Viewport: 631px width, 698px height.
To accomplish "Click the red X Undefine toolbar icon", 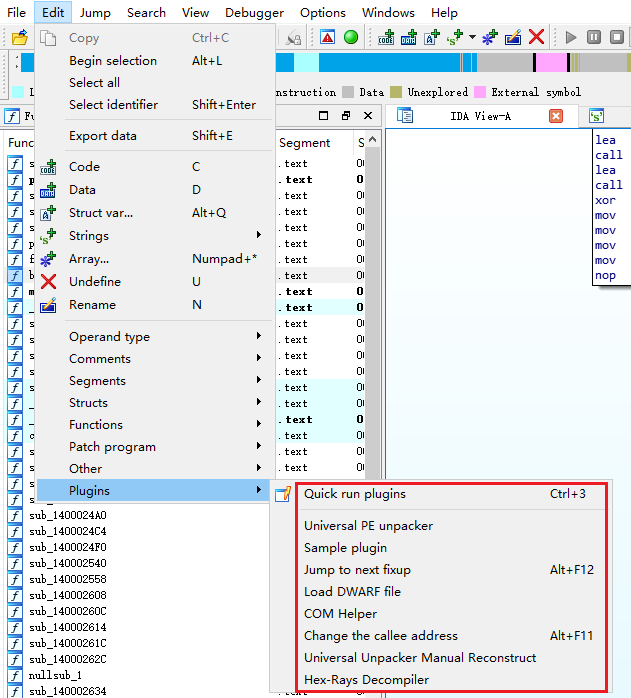I will [x=537, y=37].
